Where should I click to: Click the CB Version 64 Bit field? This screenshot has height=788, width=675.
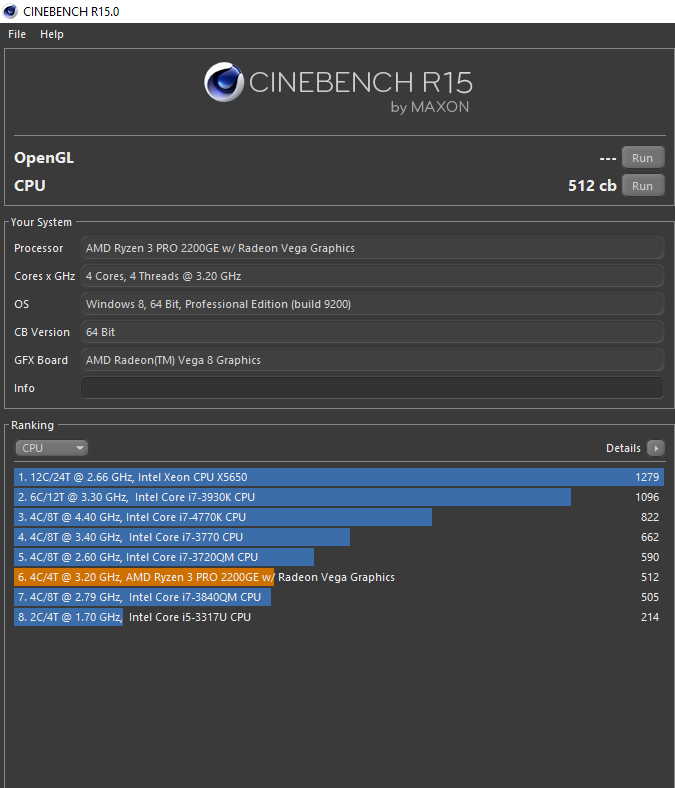(x=372, y=332)
